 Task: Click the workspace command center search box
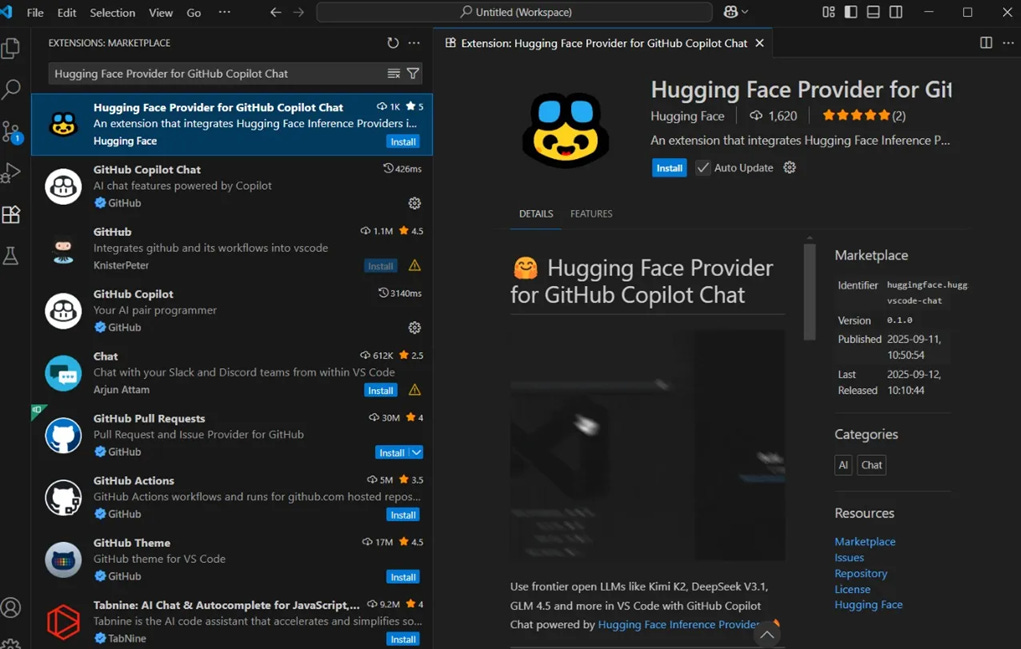pyautogui.click(x=514, y=12)
